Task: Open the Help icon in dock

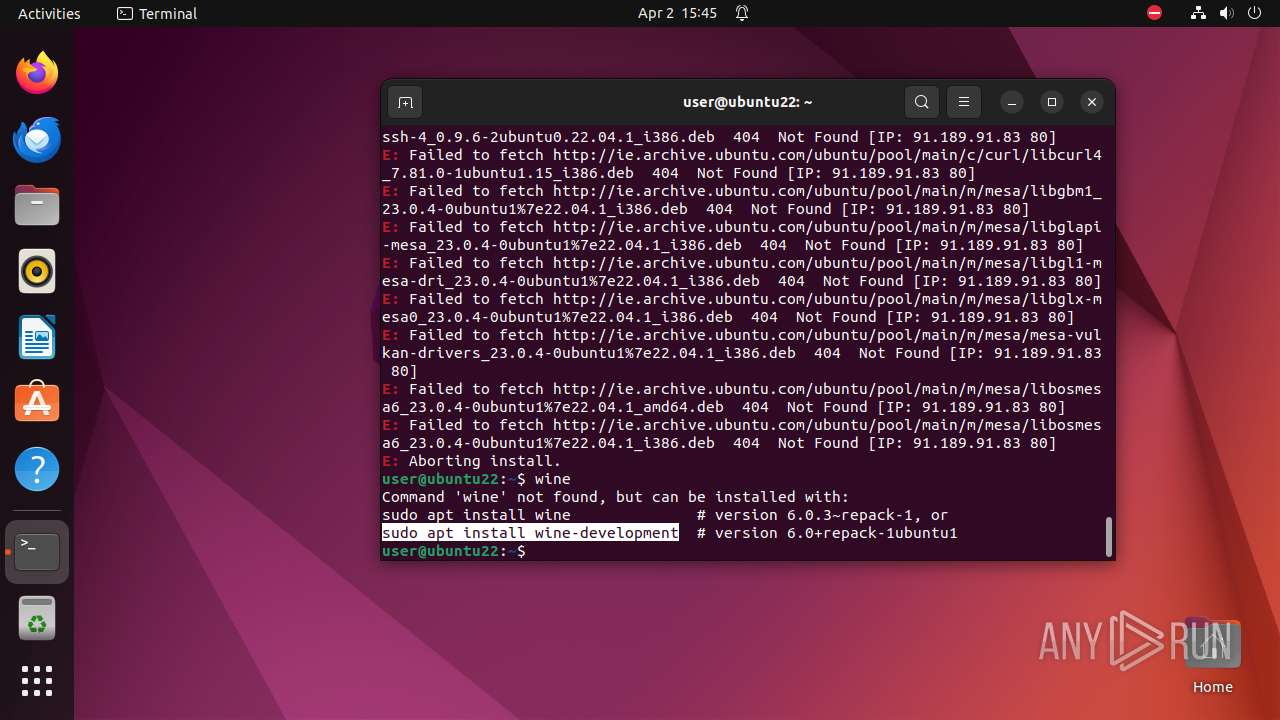Action: coord(37,468)
